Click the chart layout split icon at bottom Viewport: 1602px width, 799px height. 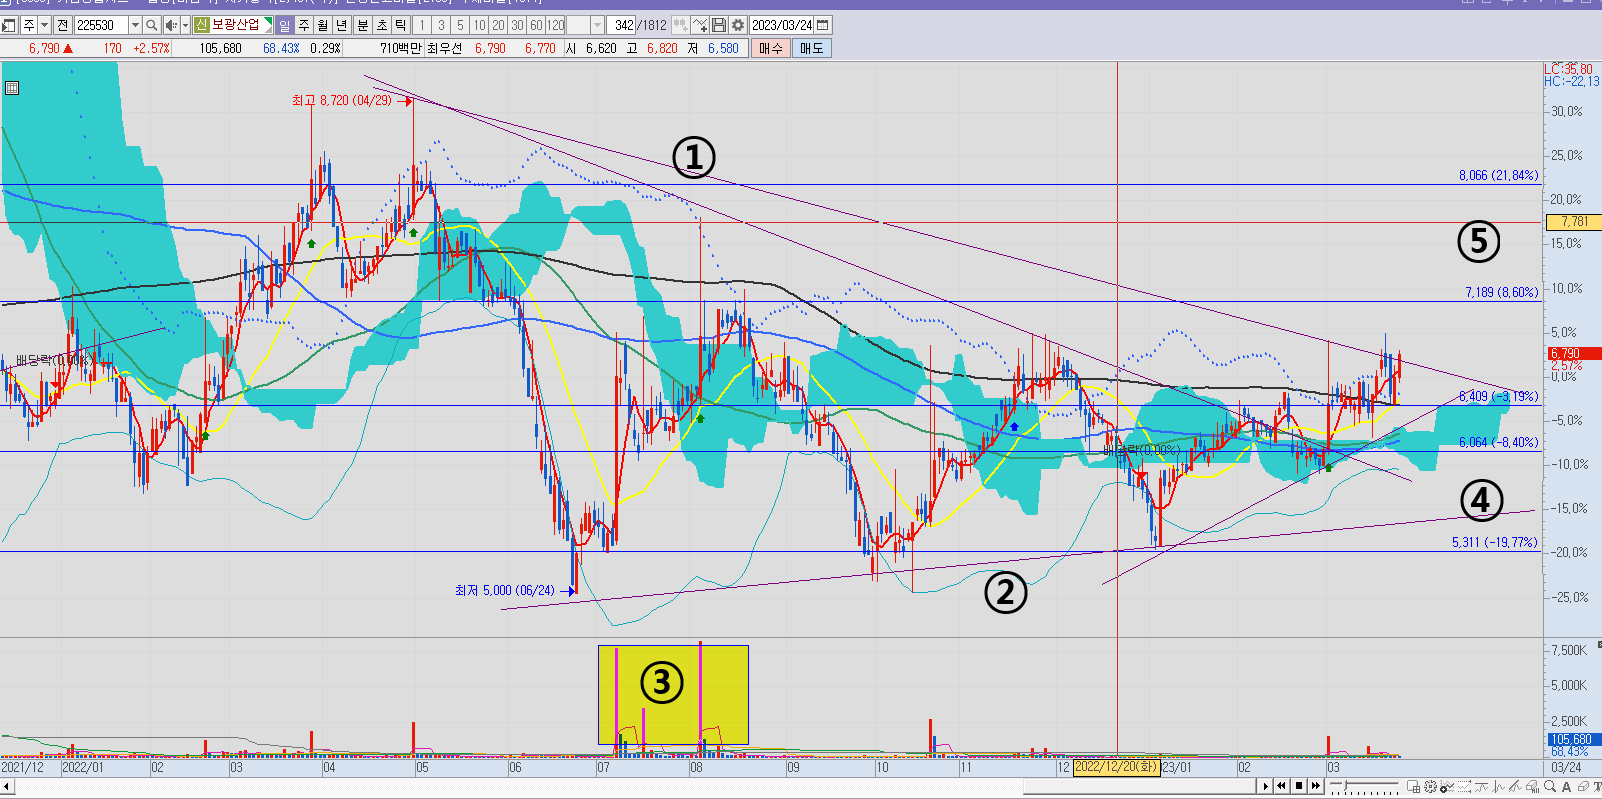pyautogui.click(x=1413, y=786)
